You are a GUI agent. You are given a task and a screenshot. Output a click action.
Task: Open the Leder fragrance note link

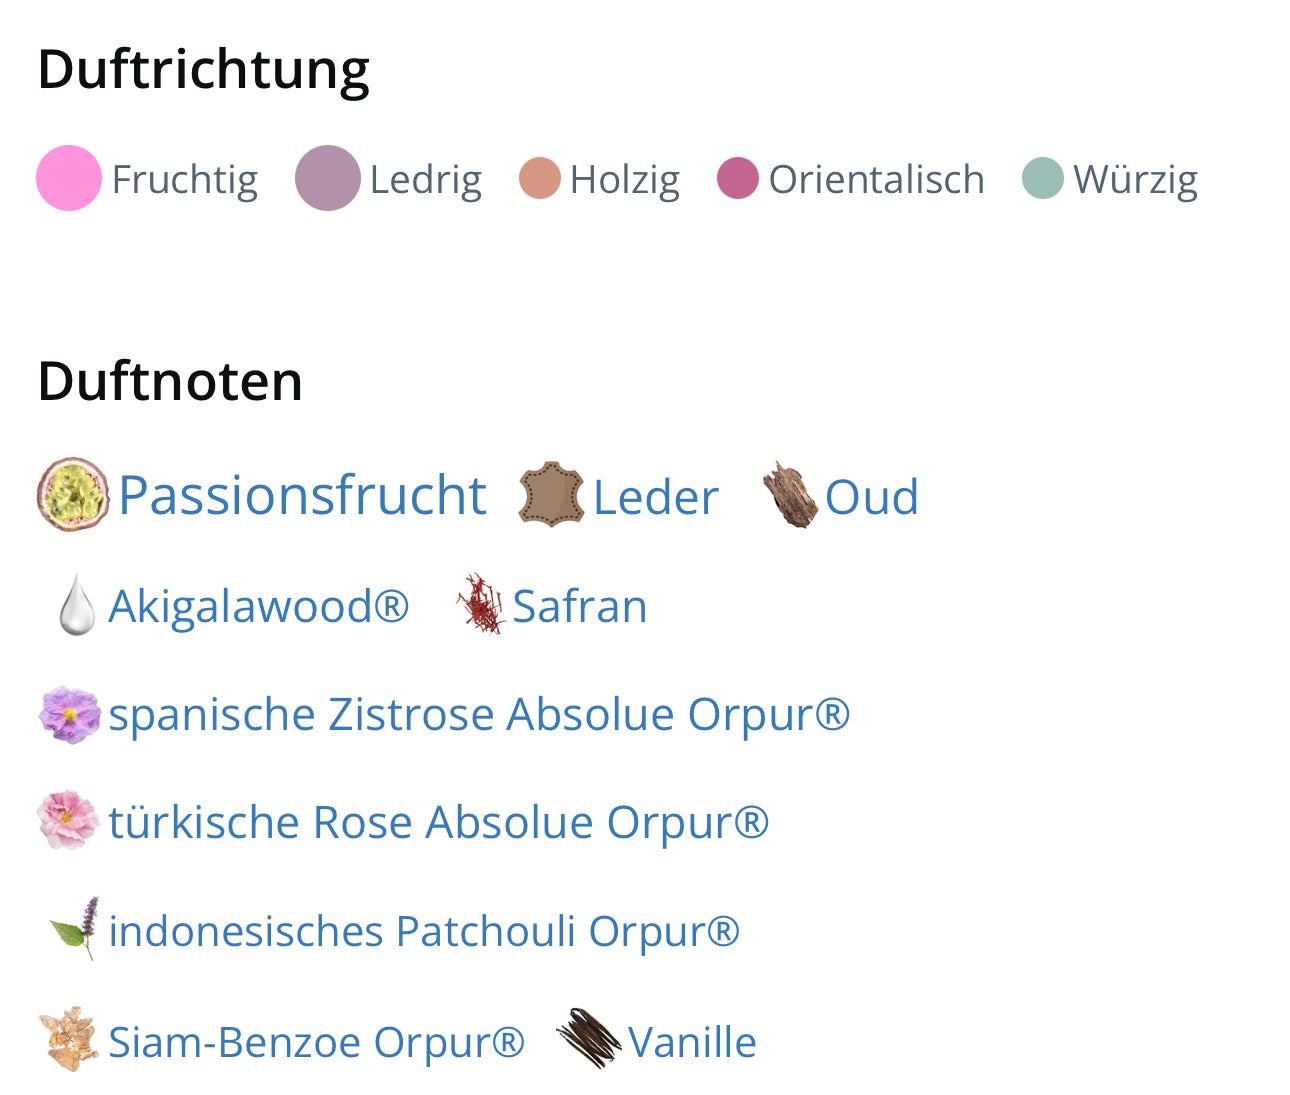[x=656, y=497]
